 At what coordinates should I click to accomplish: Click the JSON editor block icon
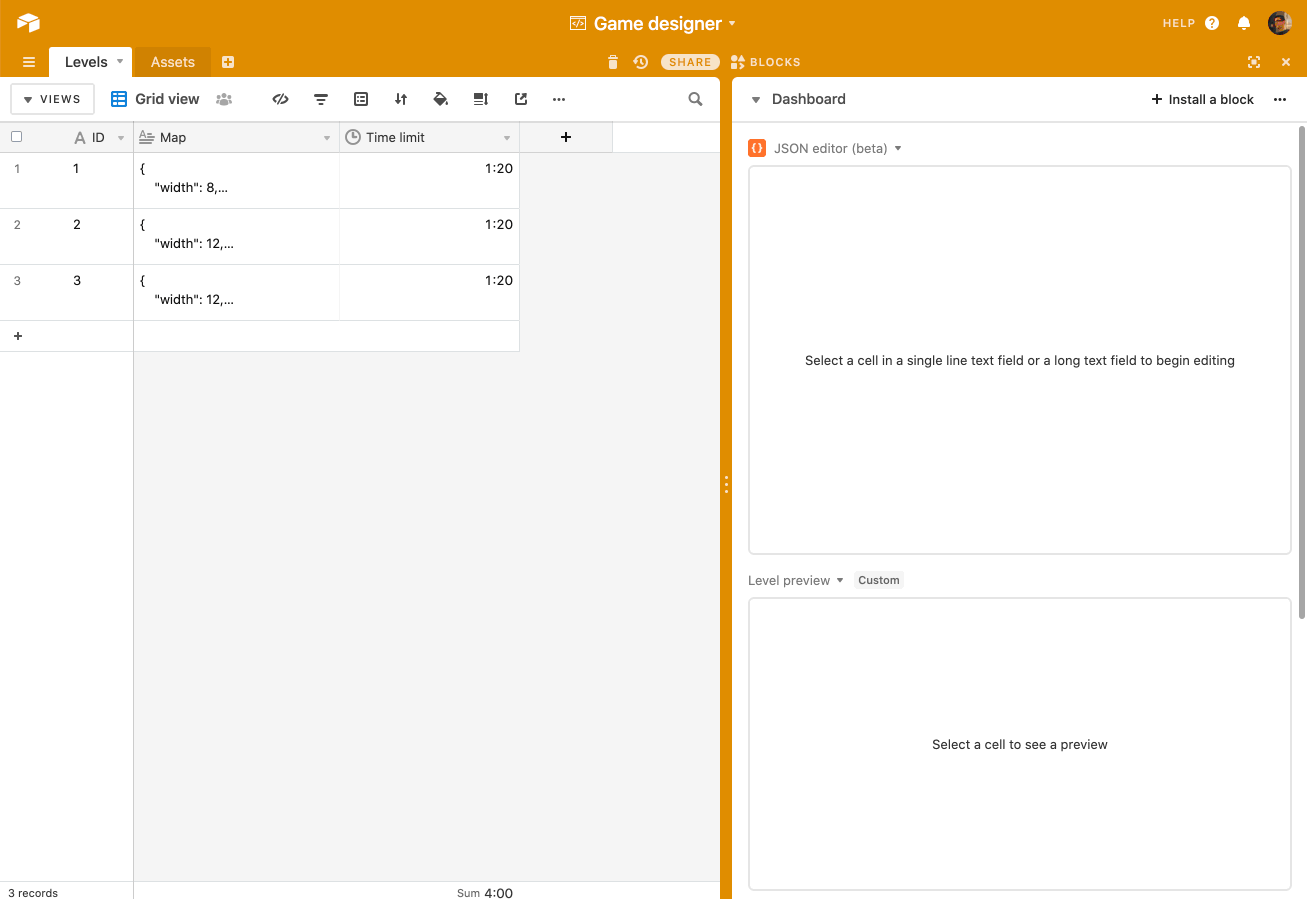point(757,148)
